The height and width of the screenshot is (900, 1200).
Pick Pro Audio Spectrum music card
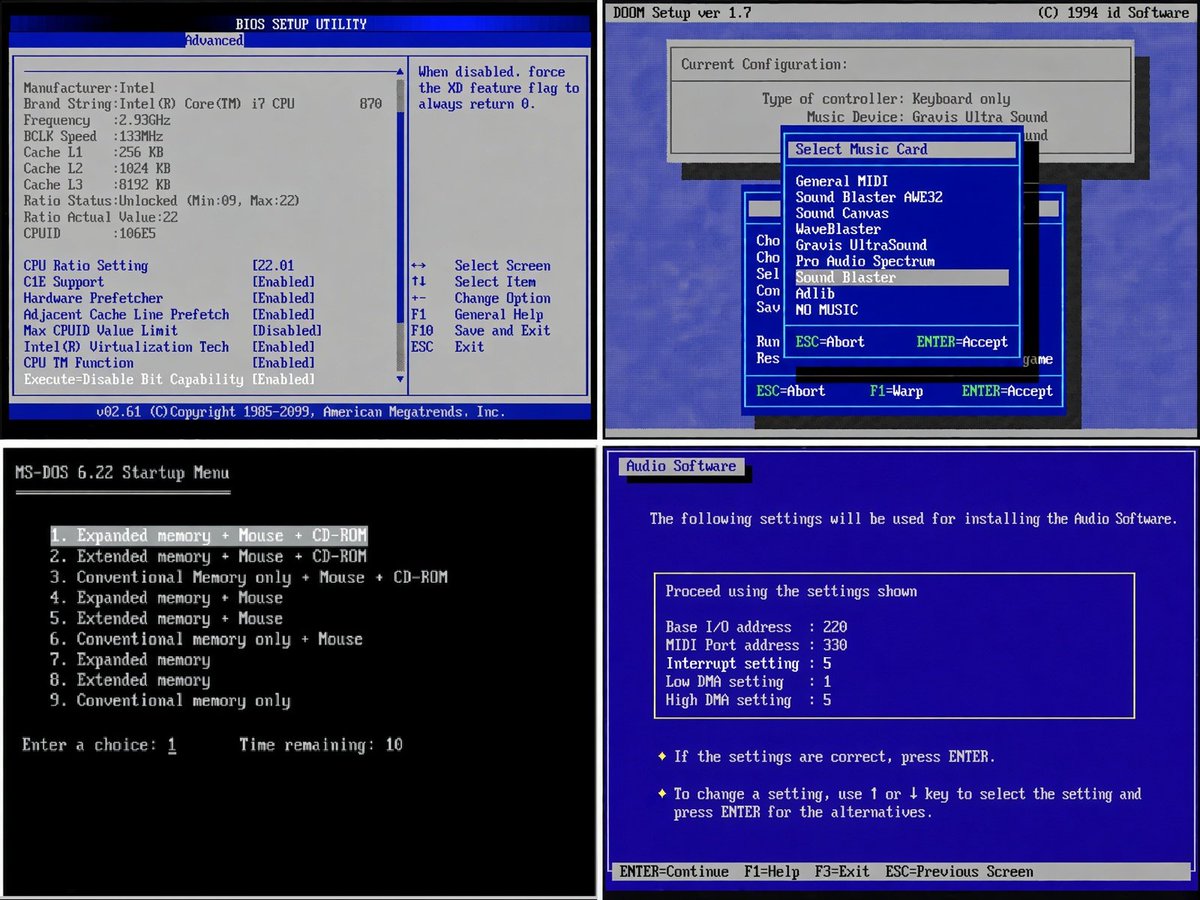(865, 261)
